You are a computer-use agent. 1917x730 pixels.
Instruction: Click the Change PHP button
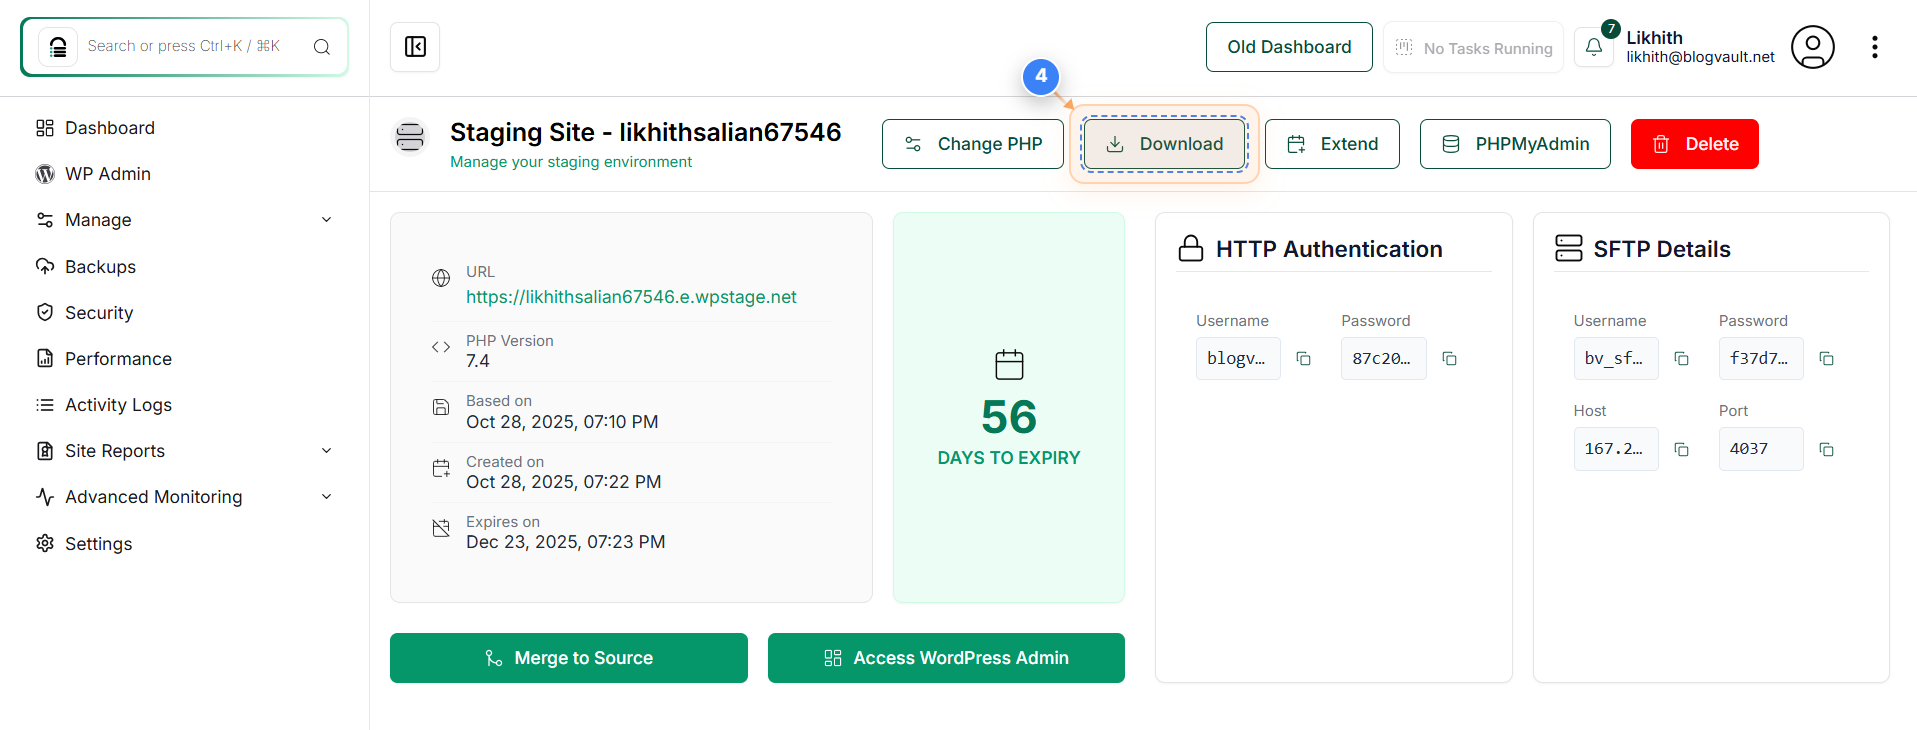[x=973, y=144]
